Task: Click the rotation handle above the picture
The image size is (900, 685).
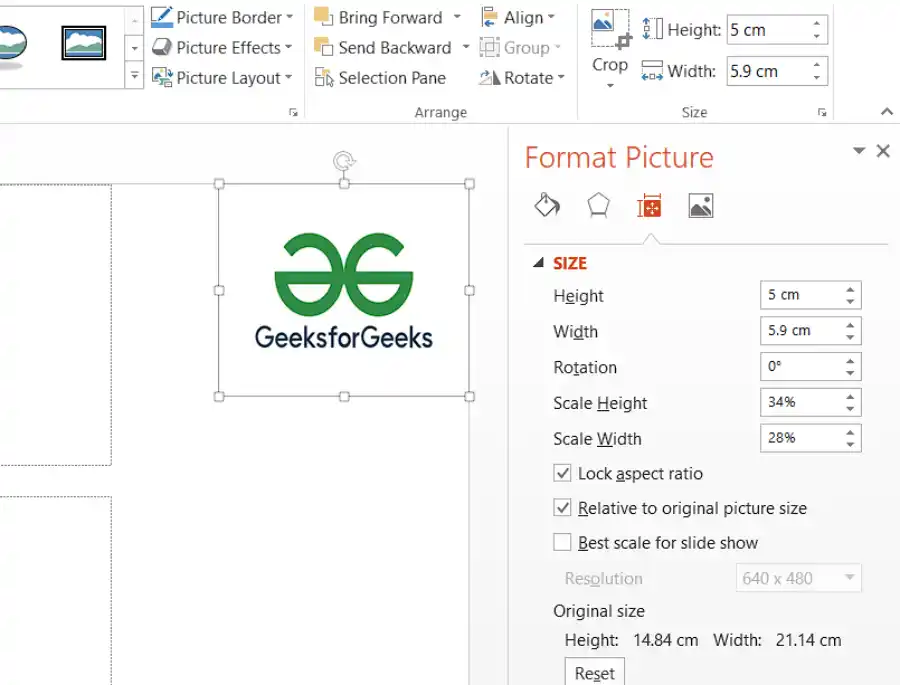Action: (x=344, y=161)
